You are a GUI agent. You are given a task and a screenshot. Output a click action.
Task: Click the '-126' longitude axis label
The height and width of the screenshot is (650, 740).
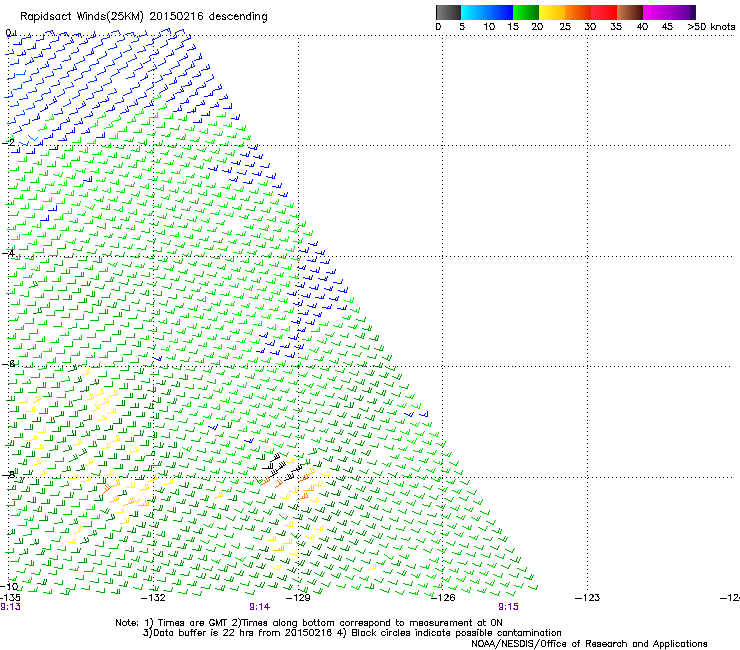click(443, 598)
